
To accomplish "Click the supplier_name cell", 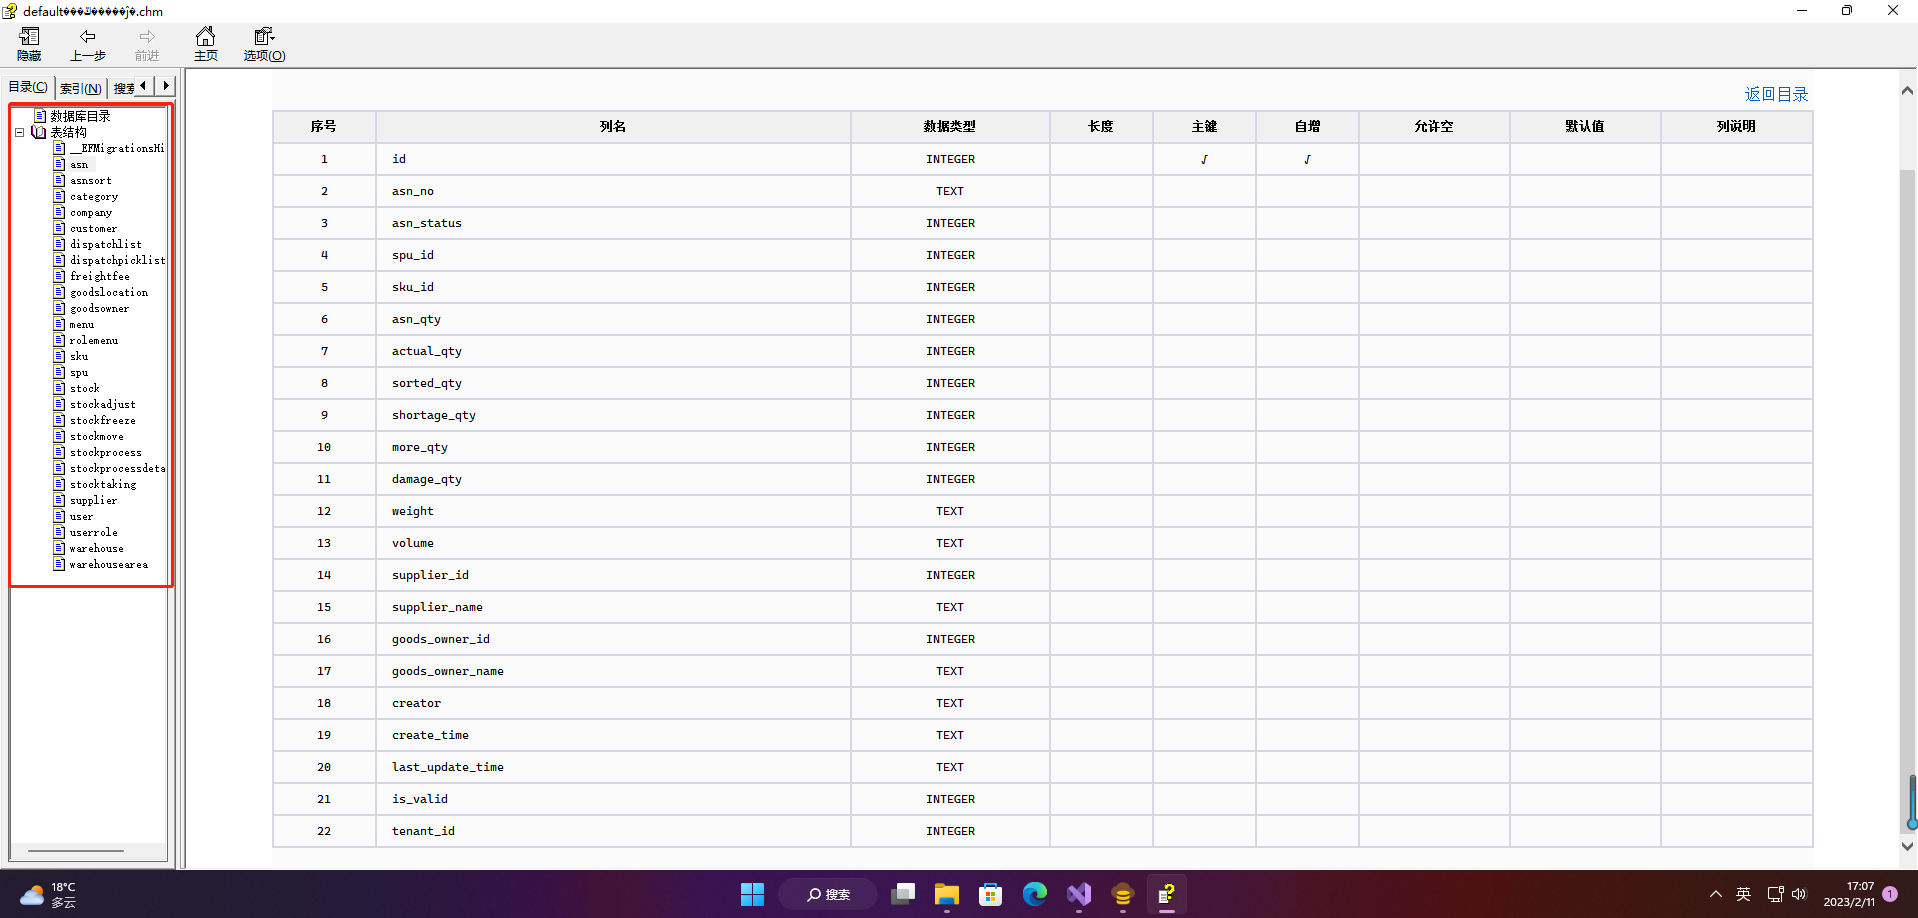I will click(613, 607).
